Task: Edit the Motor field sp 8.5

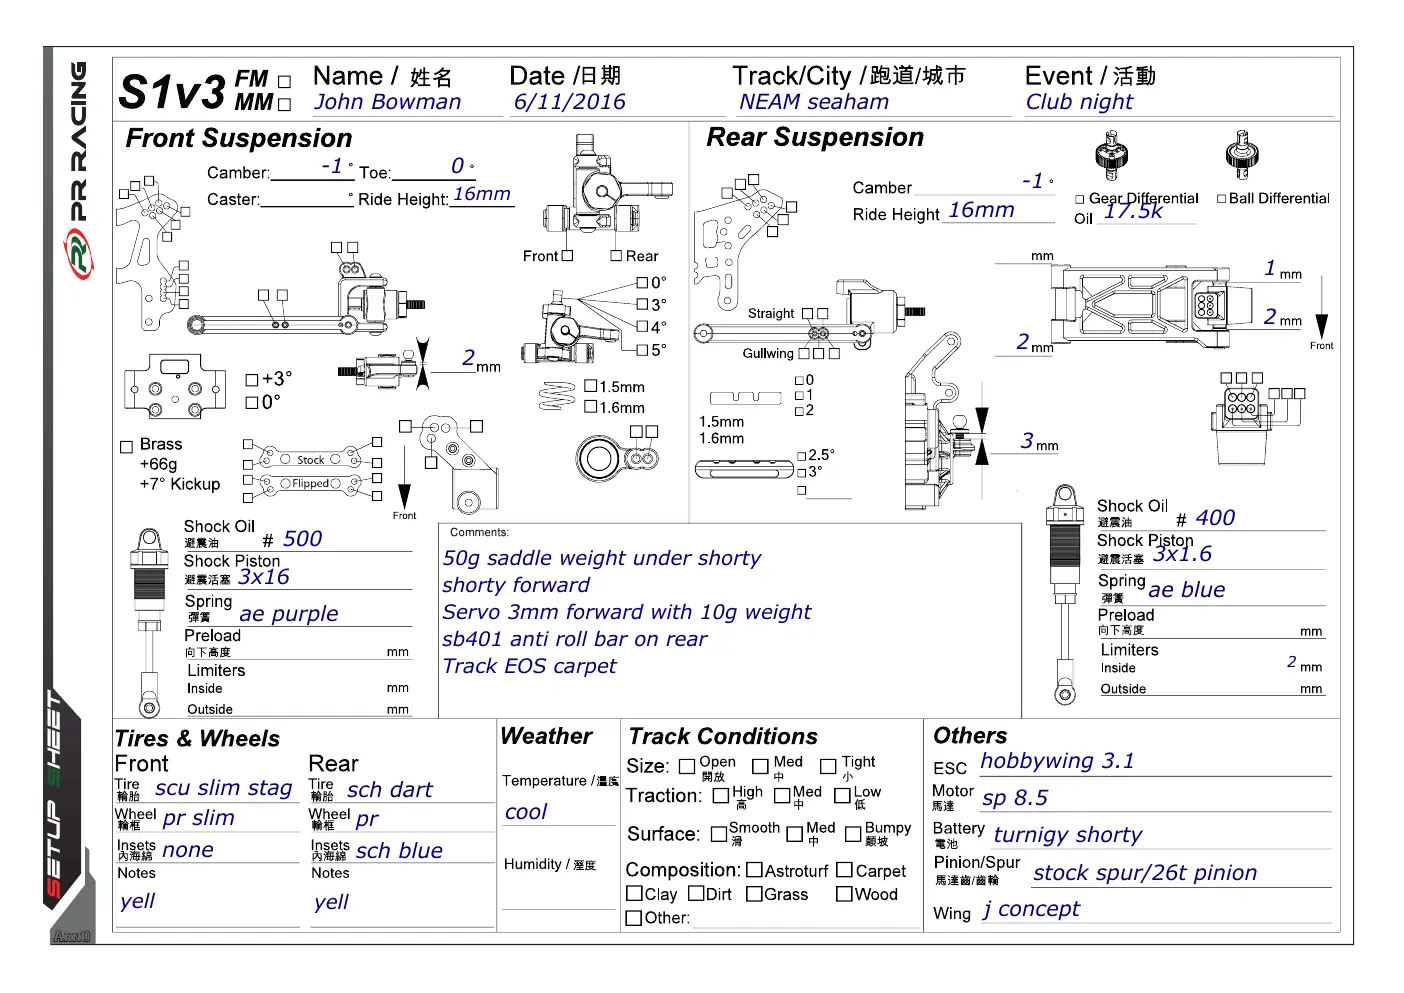Action: pos(1155,798)
